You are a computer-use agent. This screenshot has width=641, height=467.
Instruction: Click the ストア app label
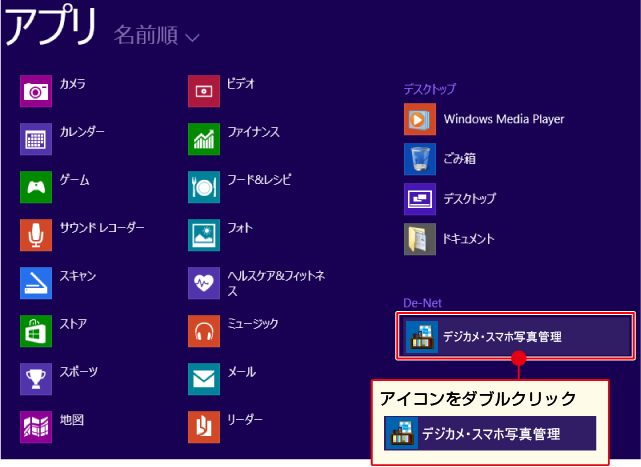pos(74,324)
